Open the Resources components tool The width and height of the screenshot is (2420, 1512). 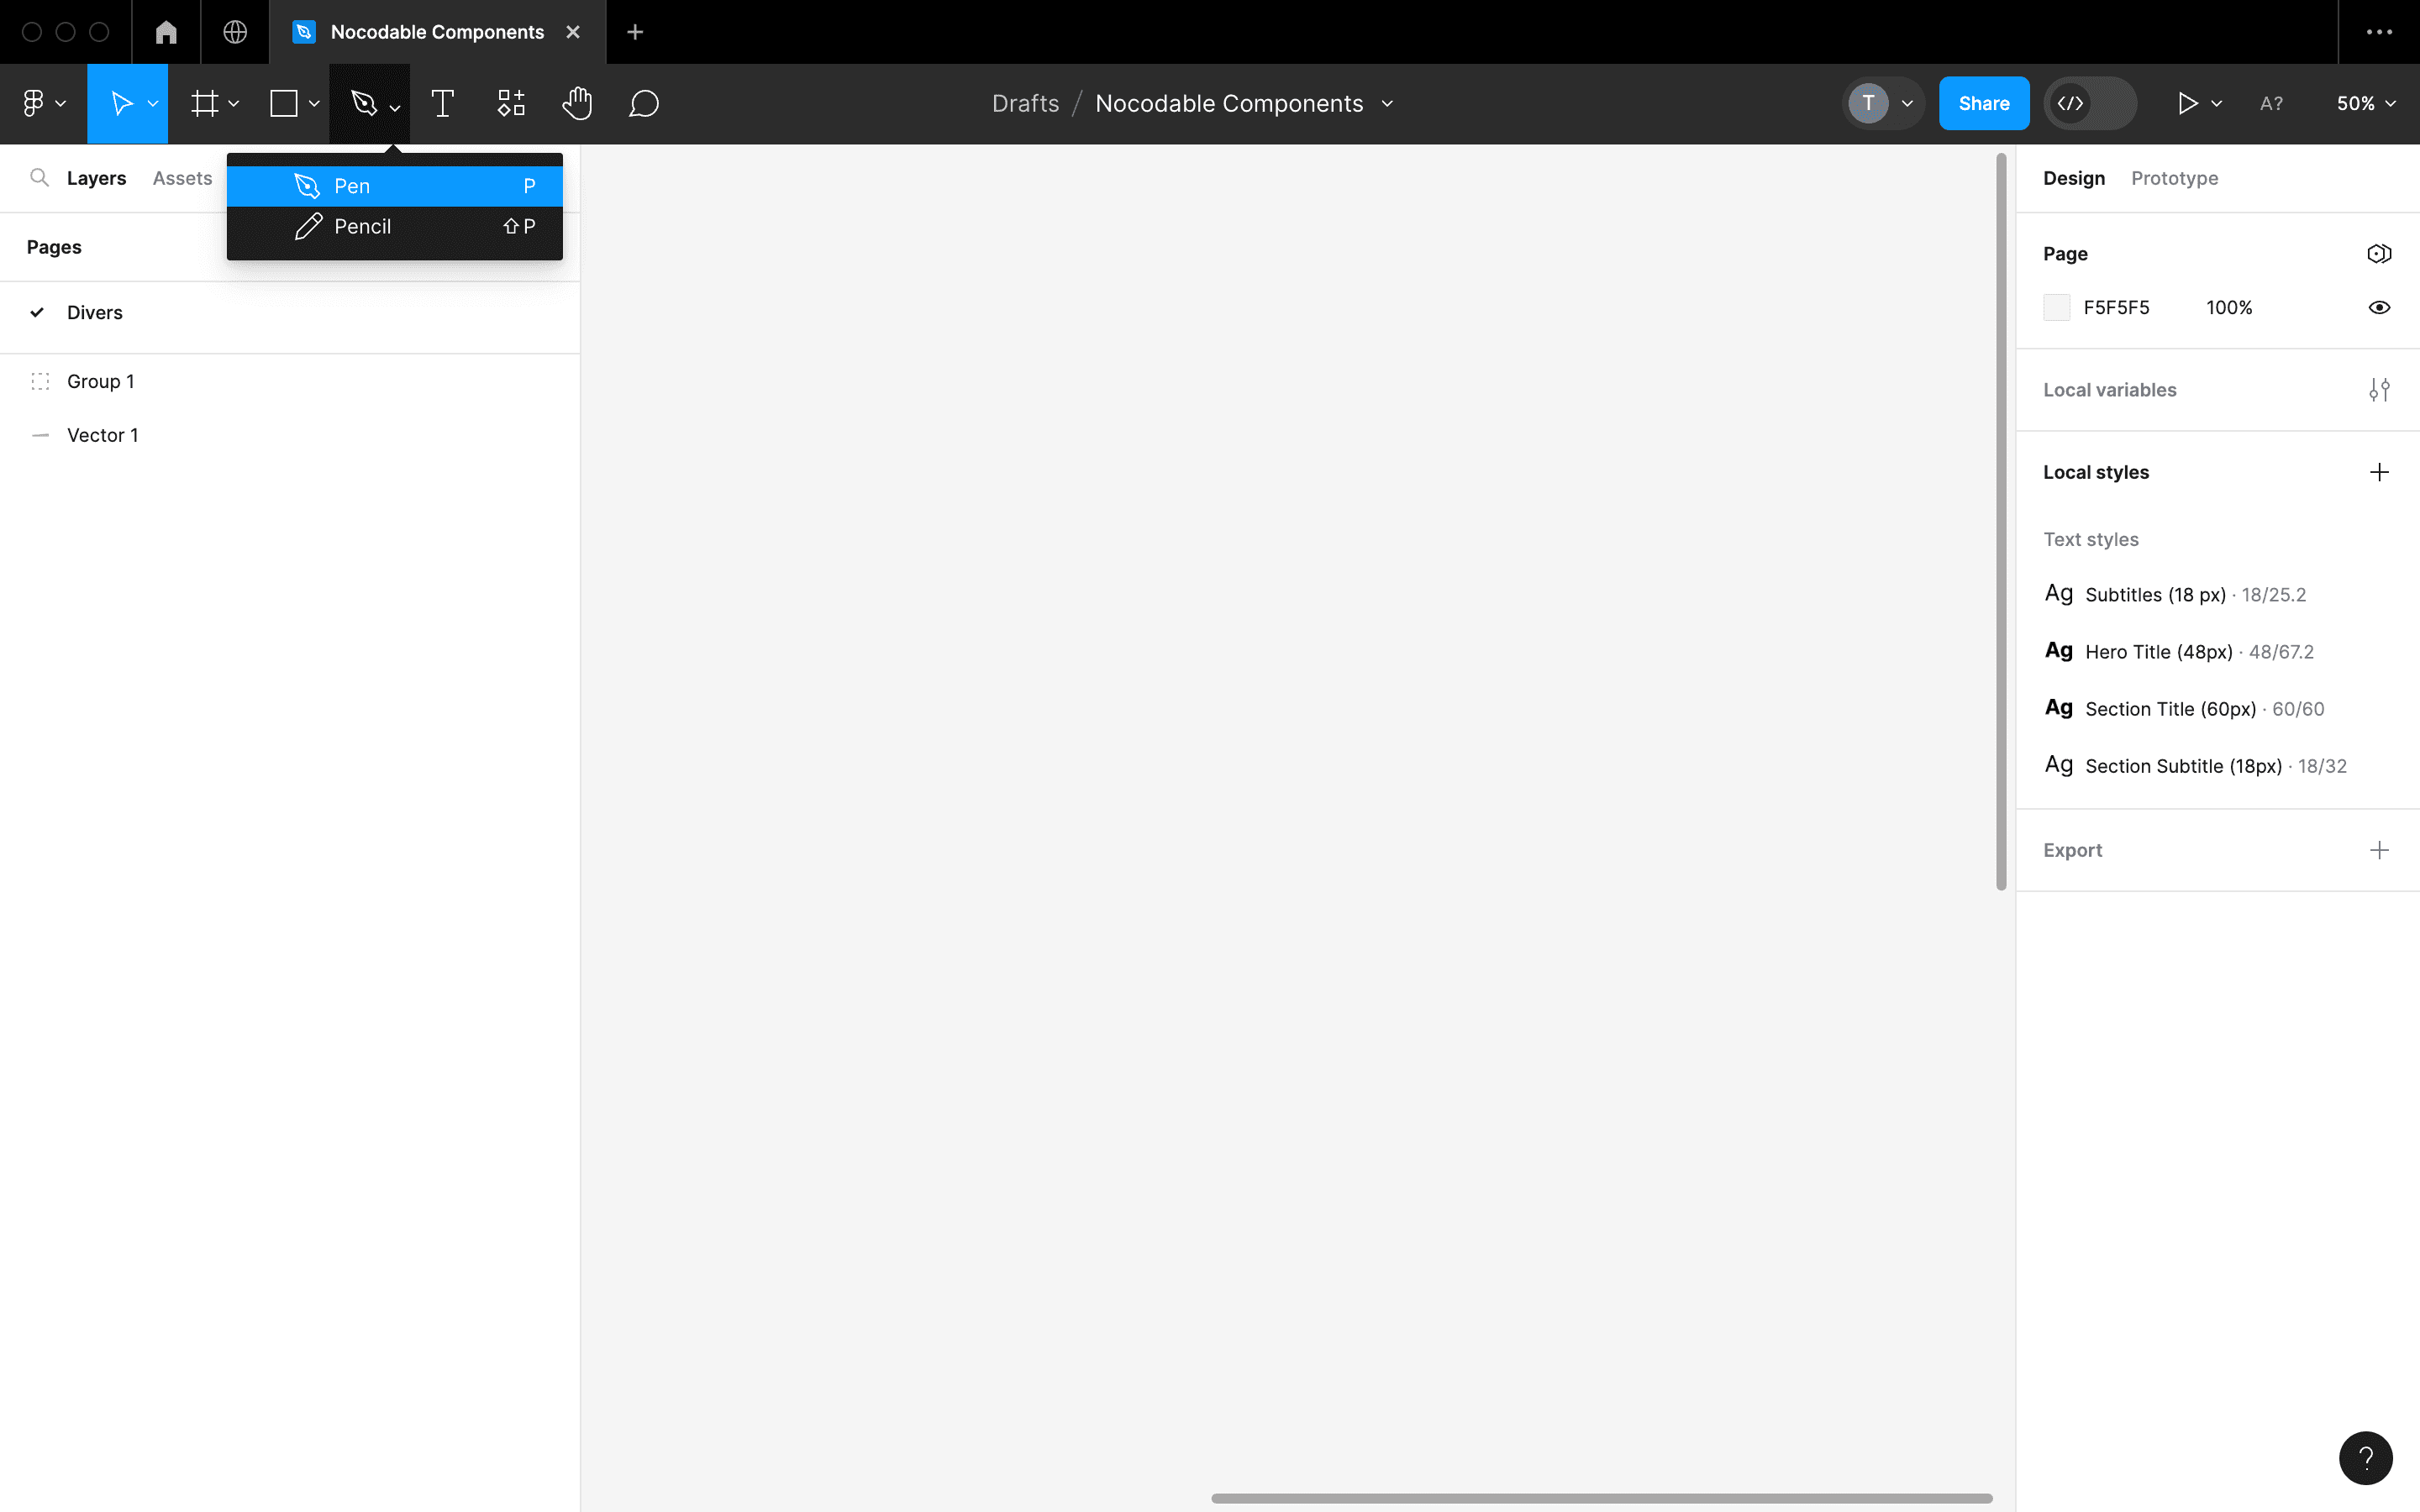[511, 103]
